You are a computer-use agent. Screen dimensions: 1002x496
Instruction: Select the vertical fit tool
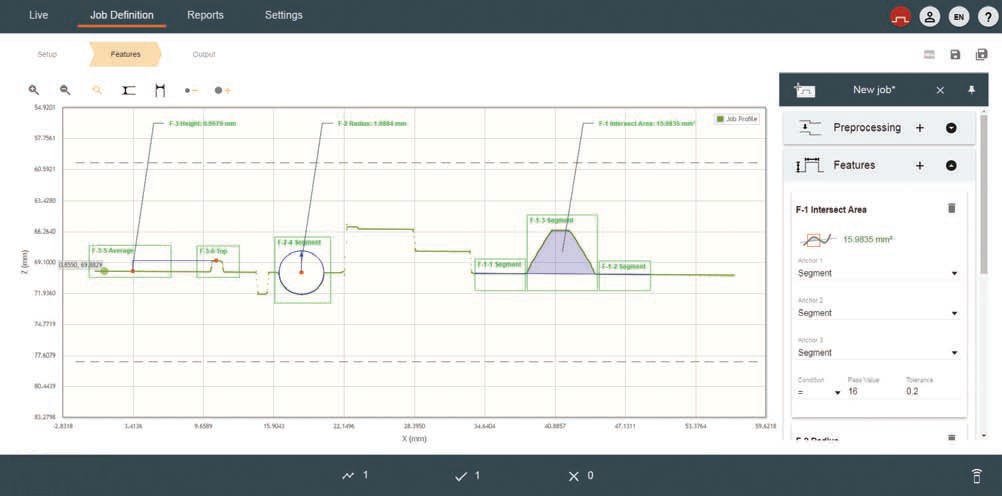click(x=160, y=90)
